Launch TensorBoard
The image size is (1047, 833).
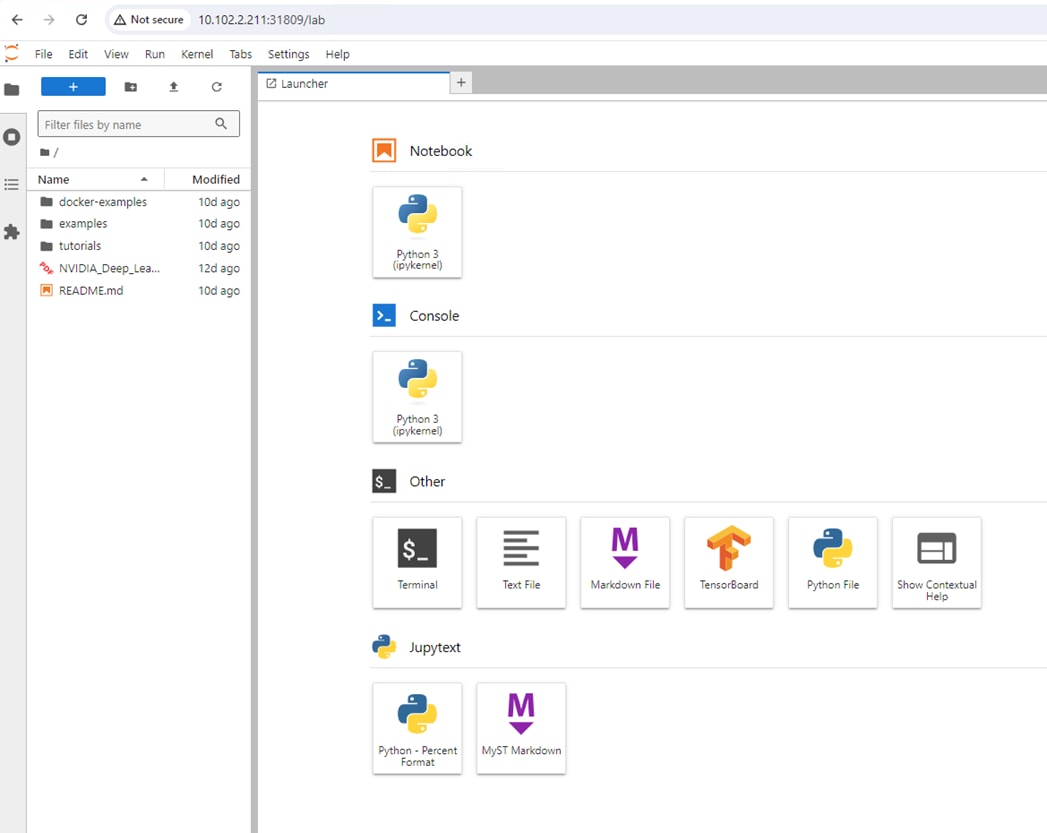pyautogui.click(x=729, y=563)
